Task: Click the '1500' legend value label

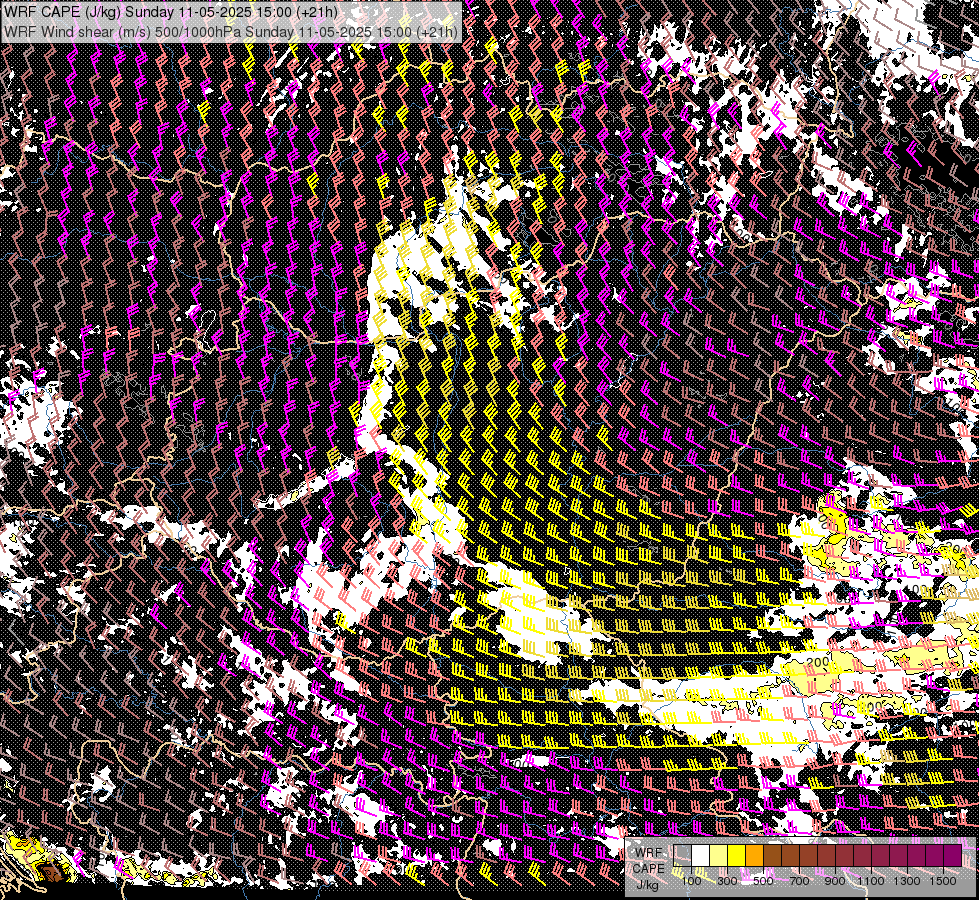Action: click(943, 881)
